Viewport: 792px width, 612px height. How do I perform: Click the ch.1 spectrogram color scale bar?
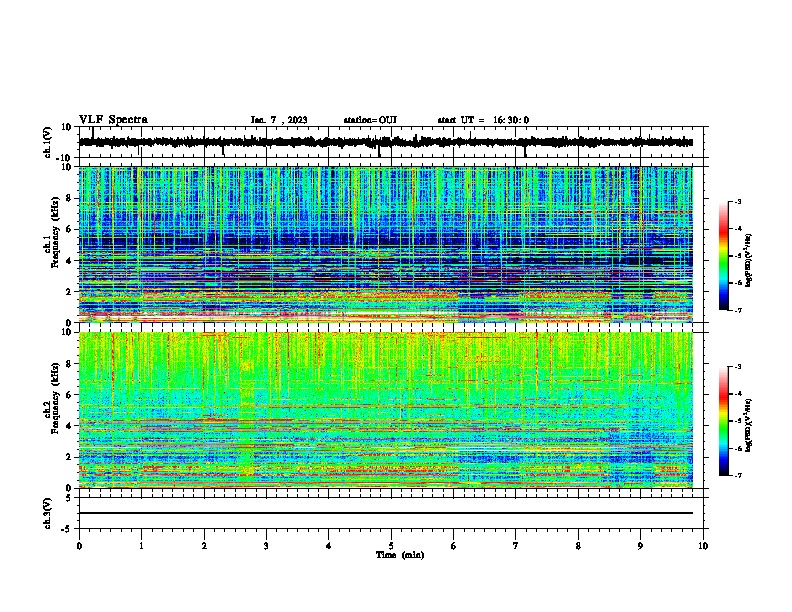pos(724,256)
